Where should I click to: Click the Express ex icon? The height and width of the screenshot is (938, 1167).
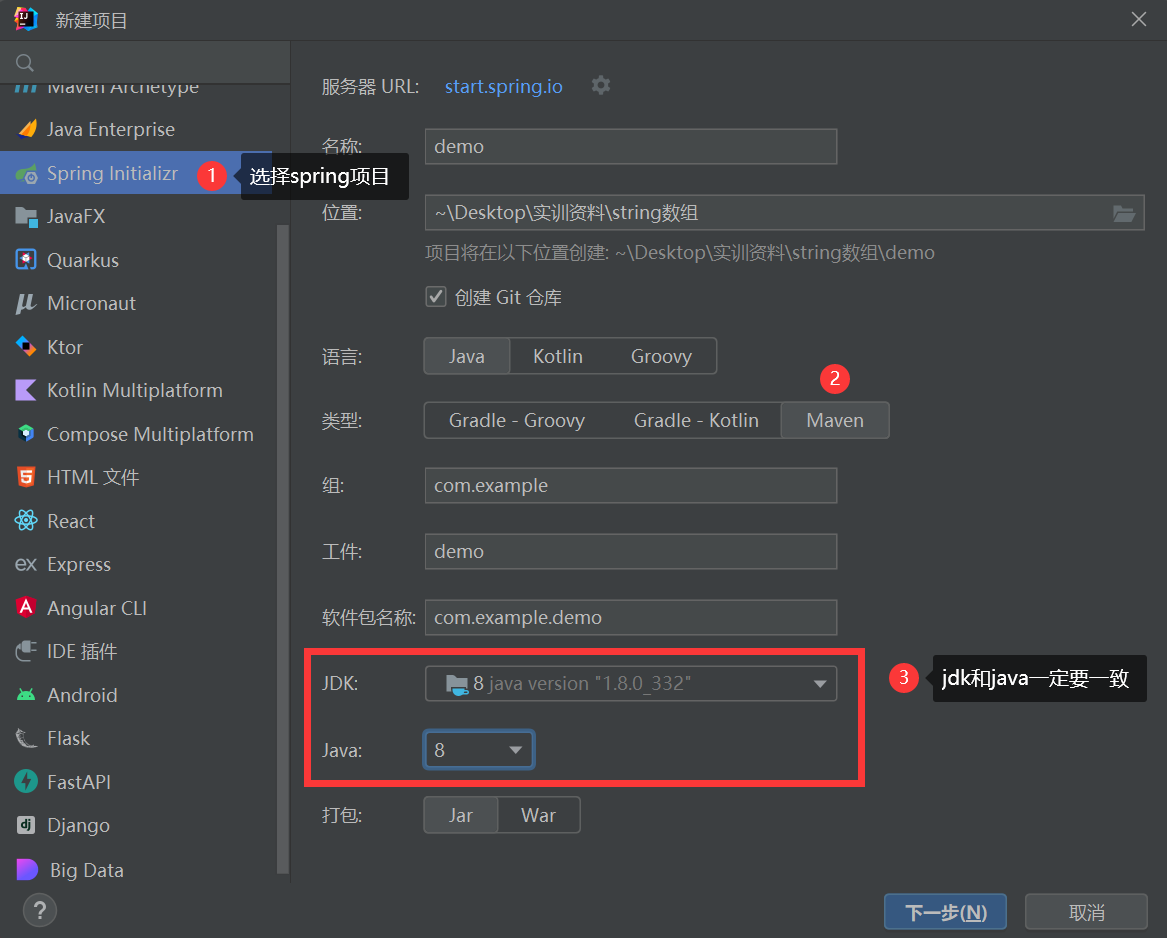[x=26, y=564]
